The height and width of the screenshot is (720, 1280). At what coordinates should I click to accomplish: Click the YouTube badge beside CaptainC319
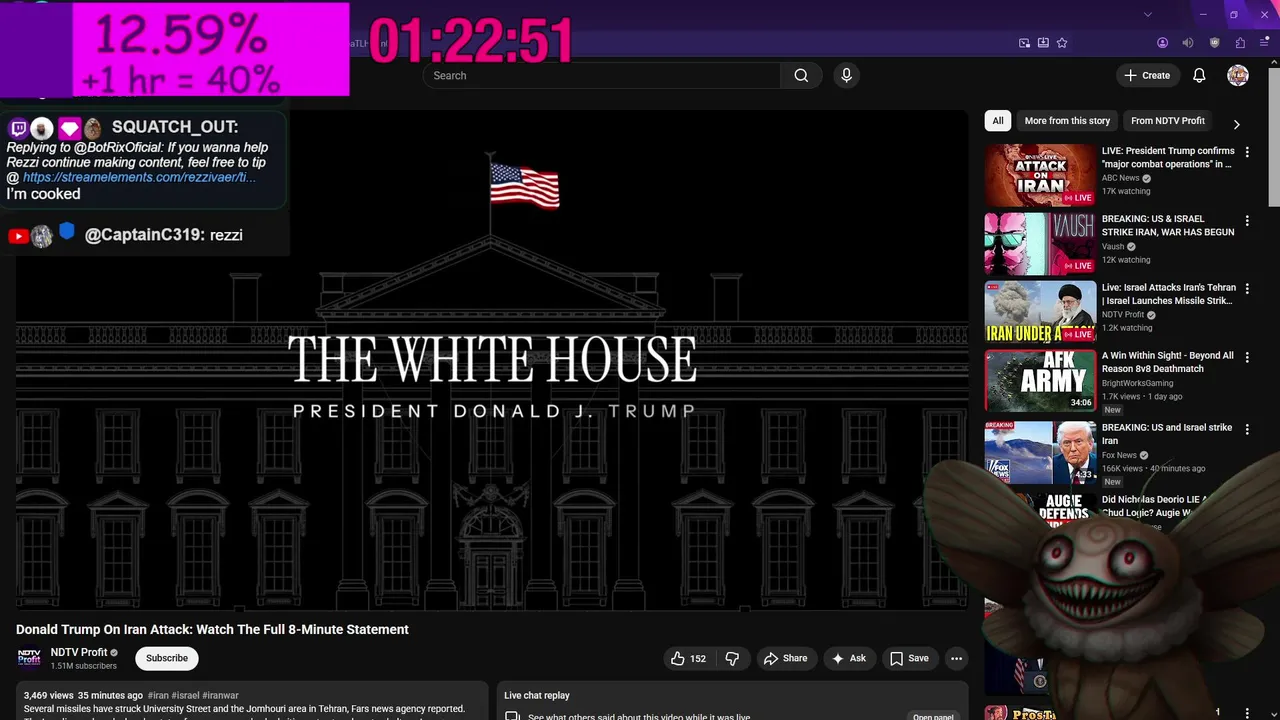coord(18,236)
